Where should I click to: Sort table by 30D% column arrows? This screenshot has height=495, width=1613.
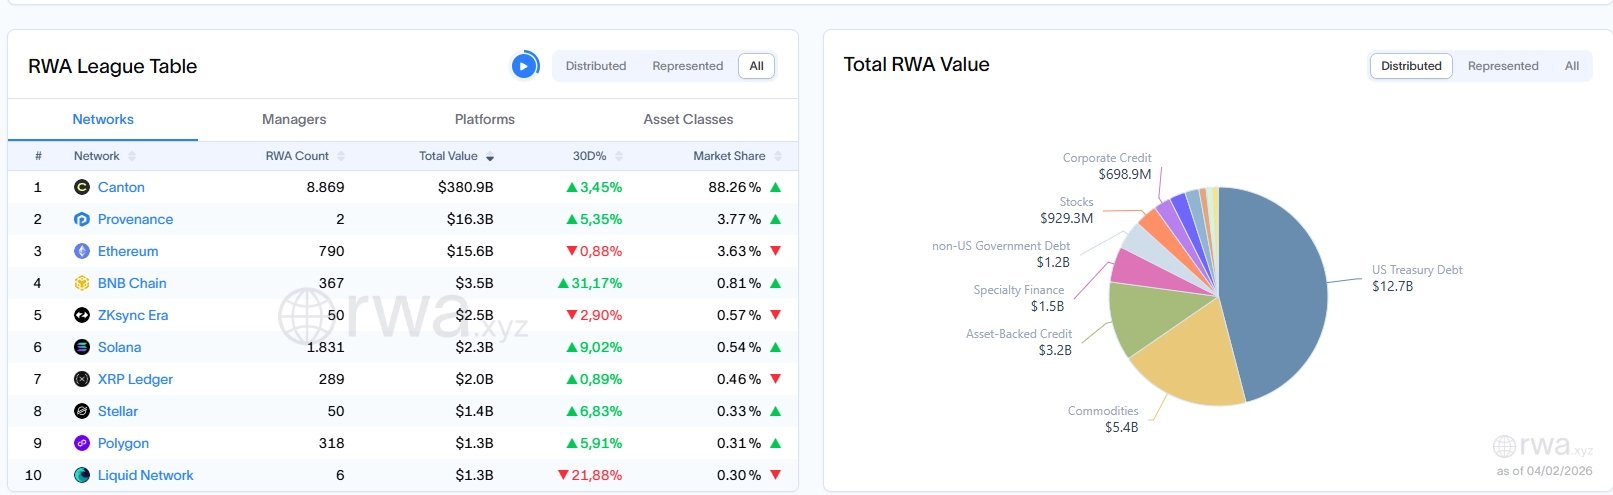(619, 156)
